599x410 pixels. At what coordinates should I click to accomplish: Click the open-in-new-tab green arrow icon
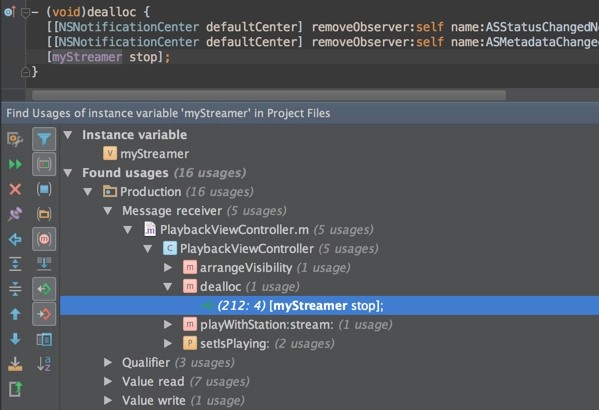click(x=15, y=389)
